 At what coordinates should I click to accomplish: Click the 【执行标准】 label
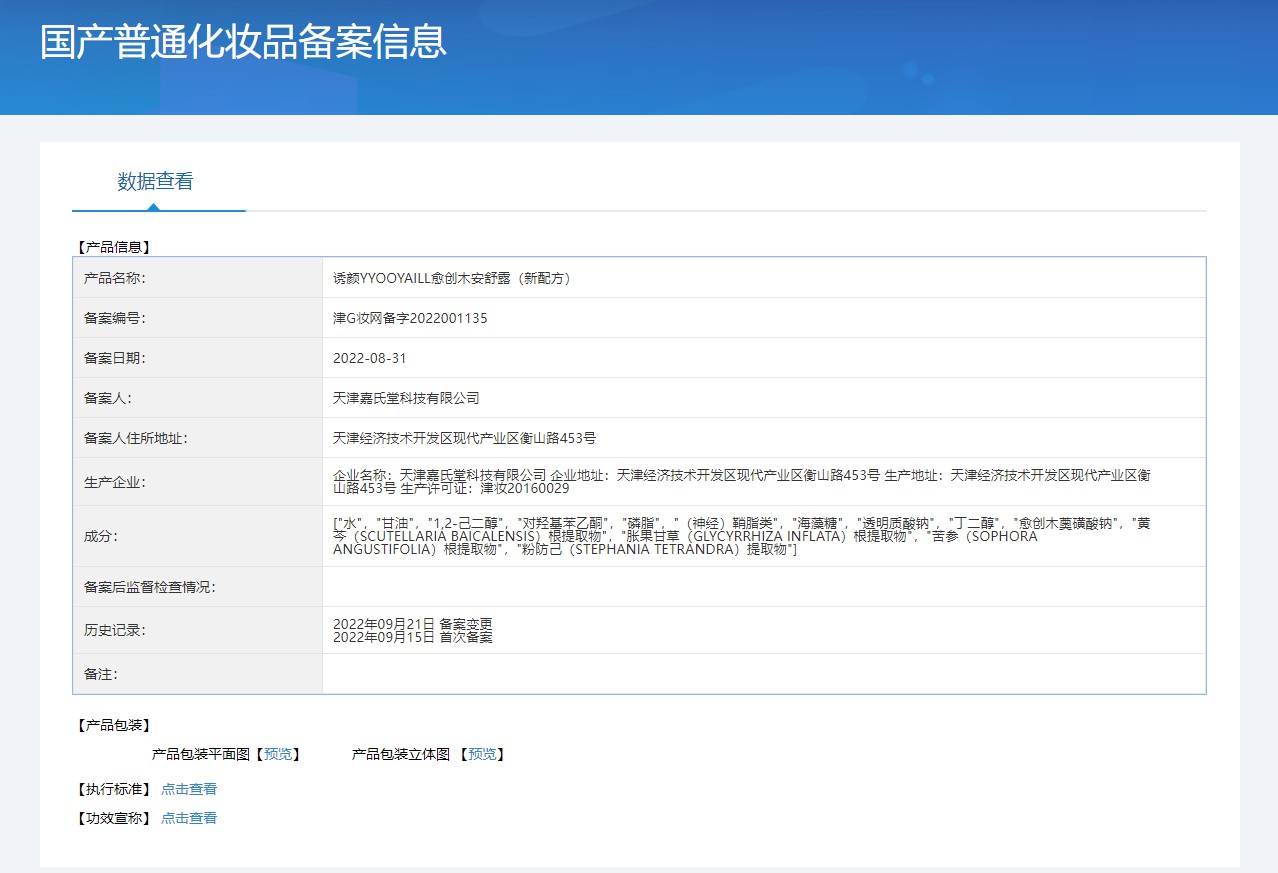point(113,789)
